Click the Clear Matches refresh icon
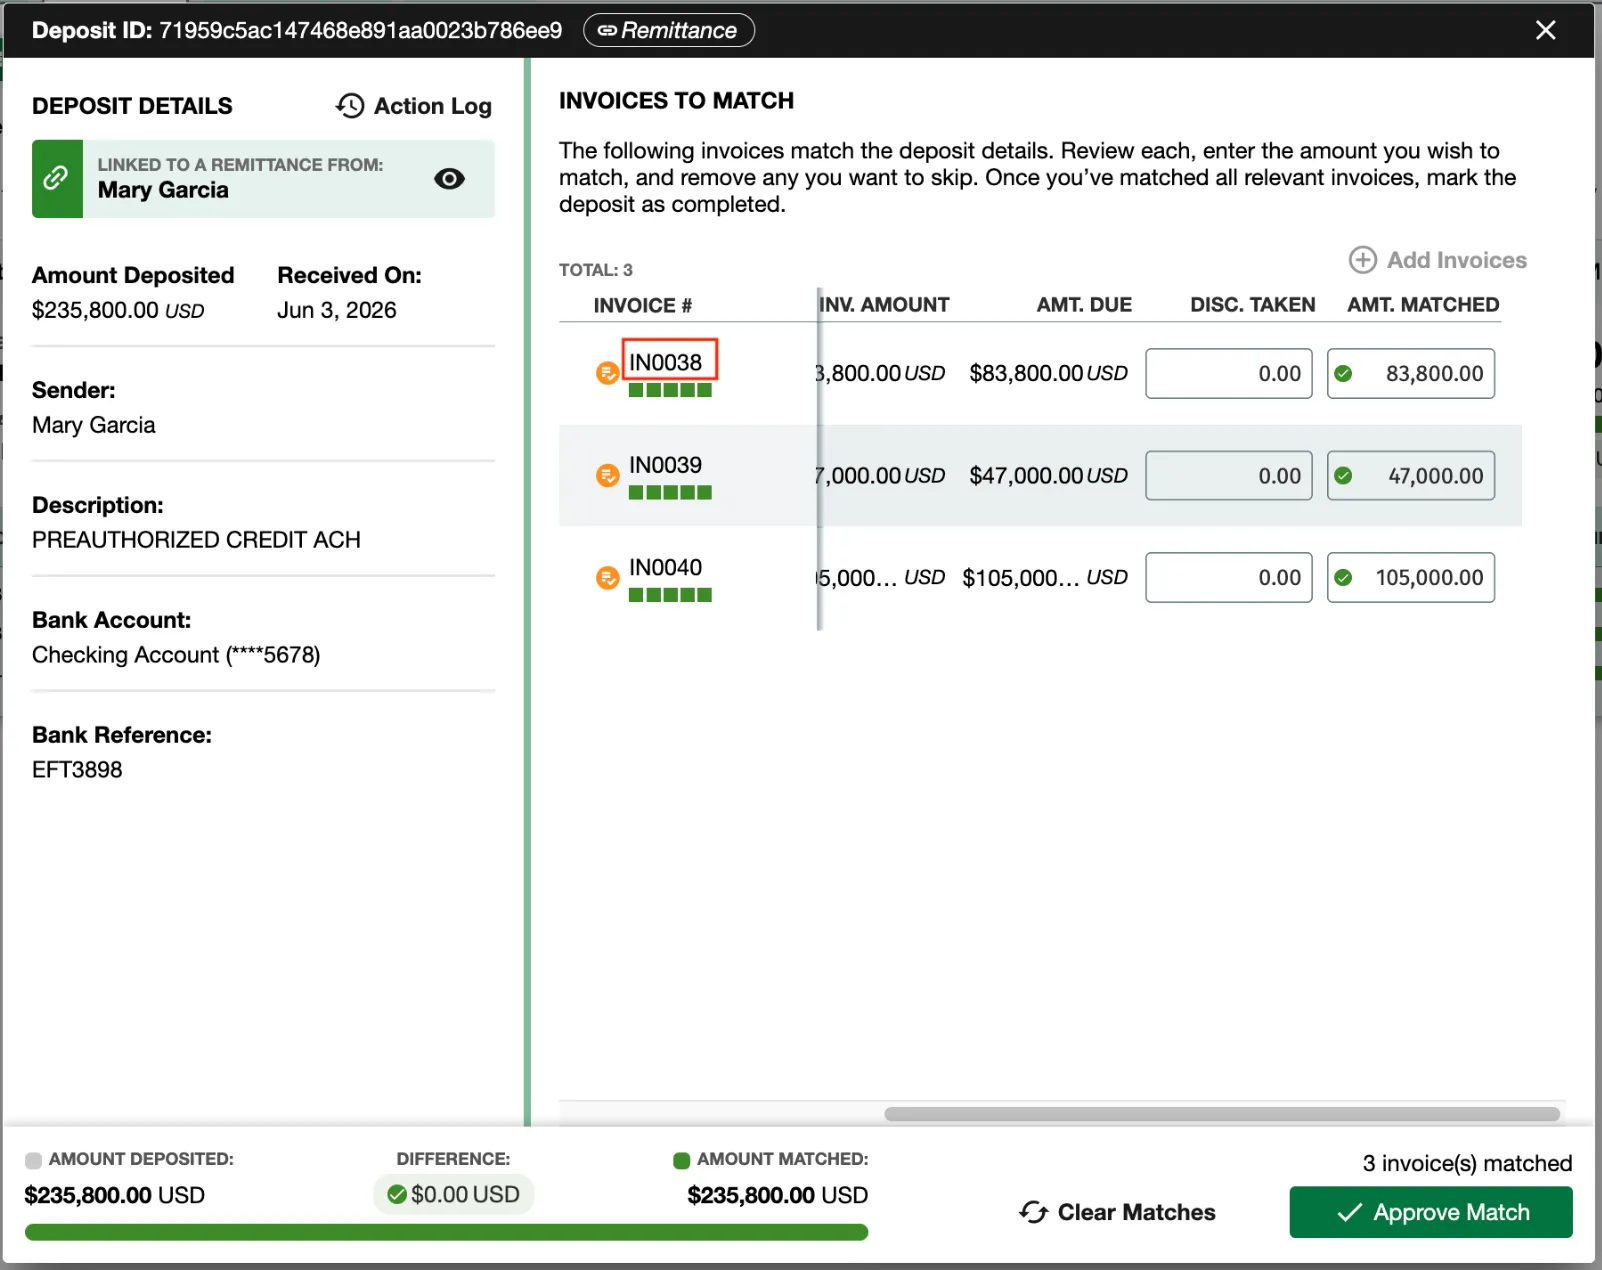 1033,1212
